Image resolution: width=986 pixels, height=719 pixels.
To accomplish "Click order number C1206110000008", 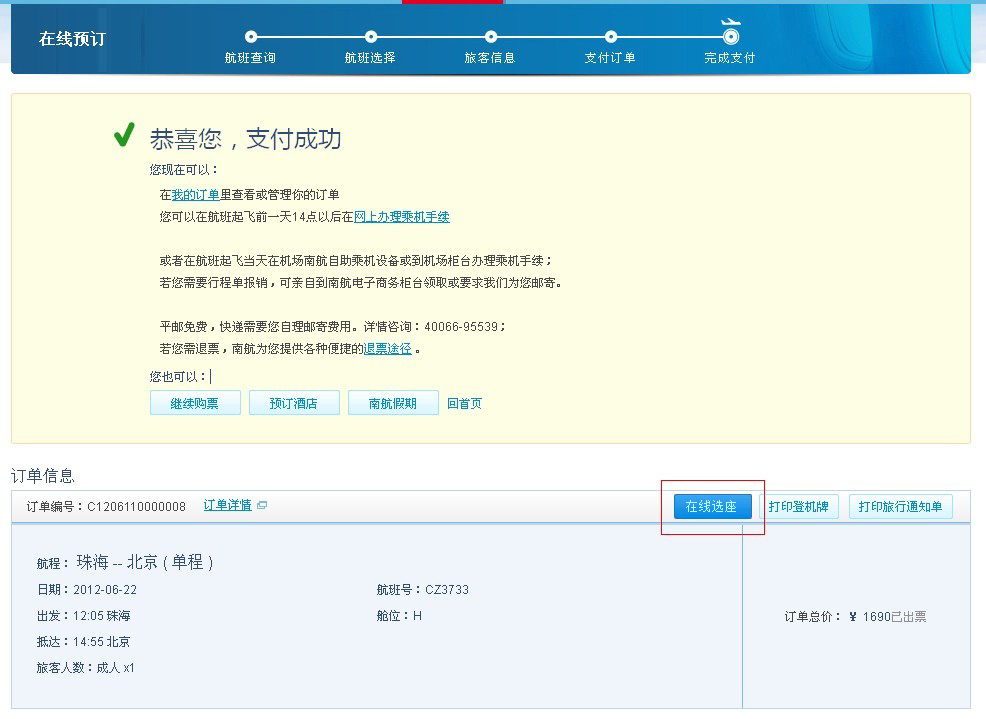I will pyautogui.click(x=136, y=507).
